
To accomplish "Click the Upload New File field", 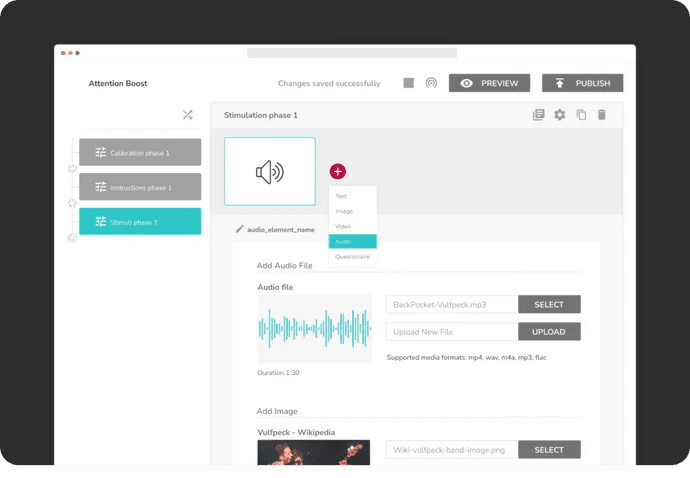I will pos(452,332).
